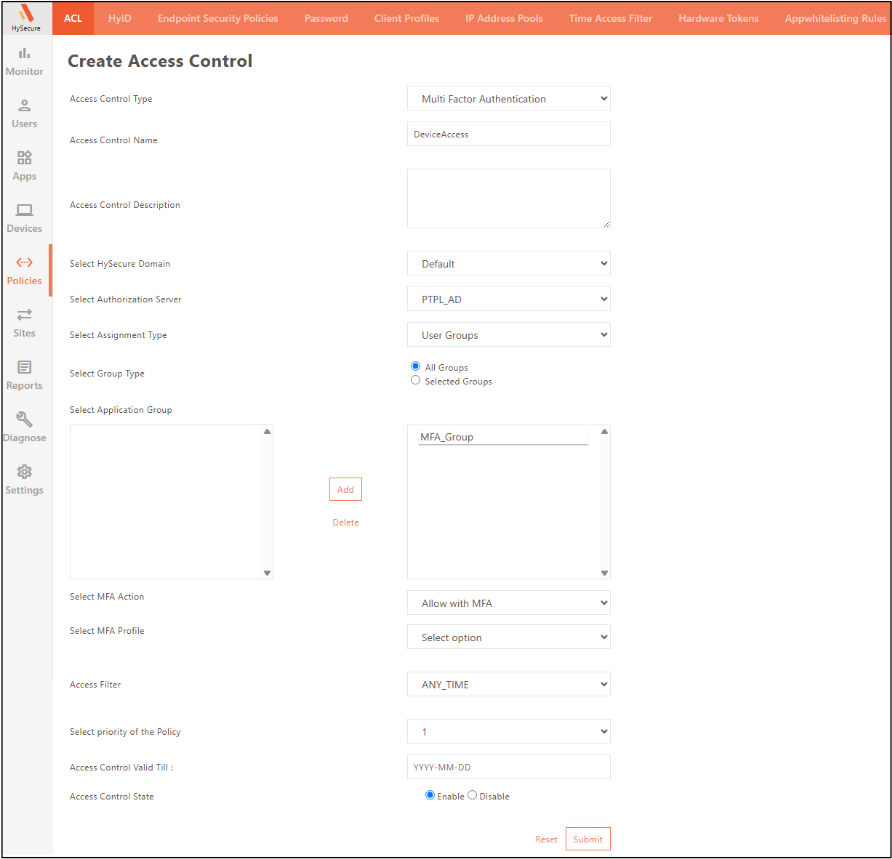Click the Access Control Valid Till date field
892x859 pixels.
508,767
